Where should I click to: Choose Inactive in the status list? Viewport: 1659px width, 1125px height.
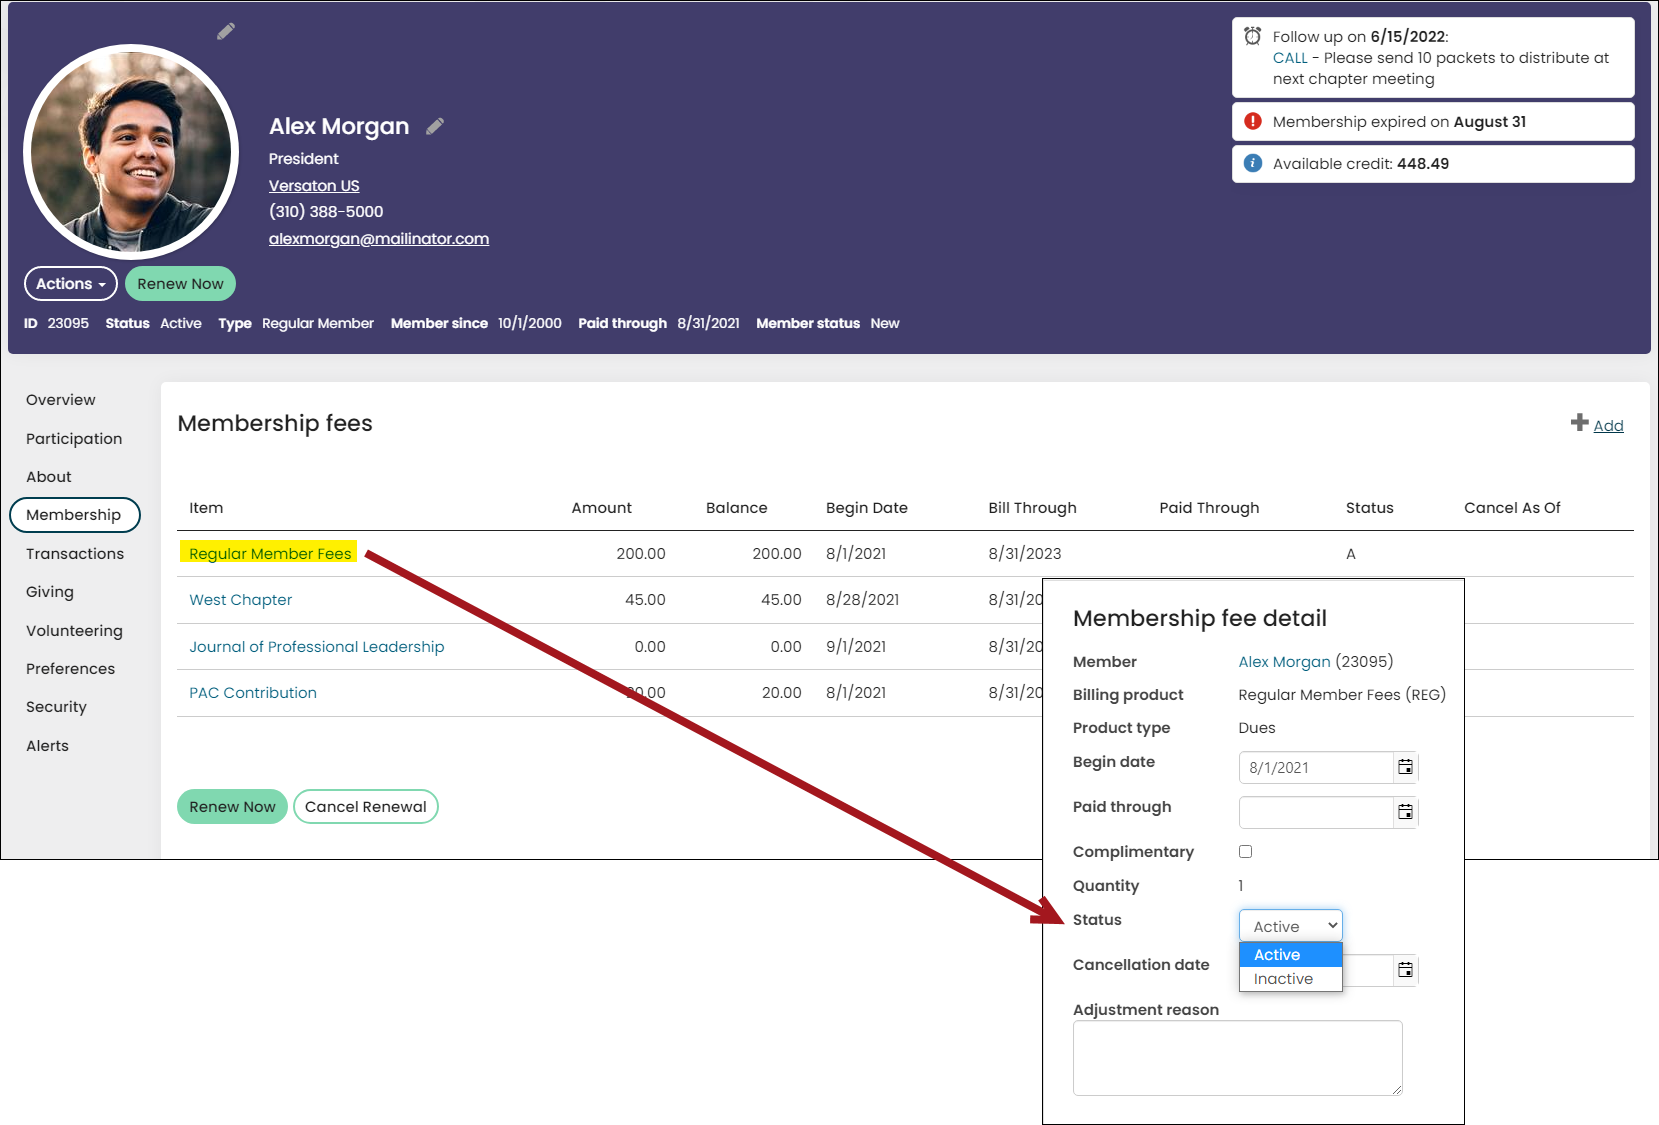pos(1291,979)
